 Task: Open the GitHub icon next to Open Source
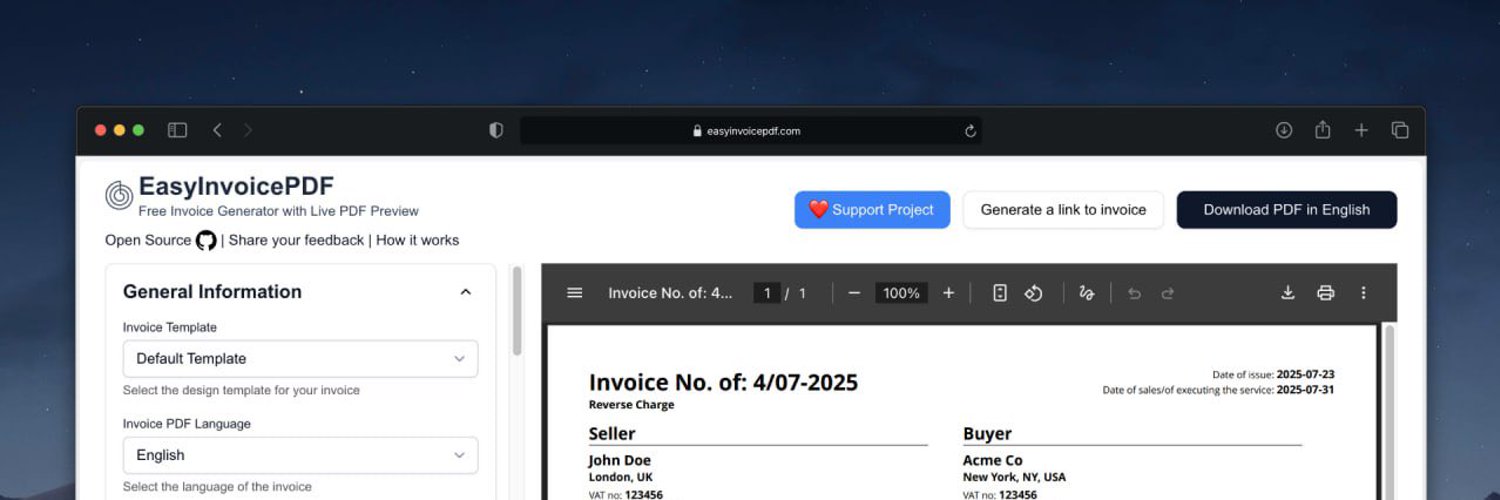pos(206,240)
